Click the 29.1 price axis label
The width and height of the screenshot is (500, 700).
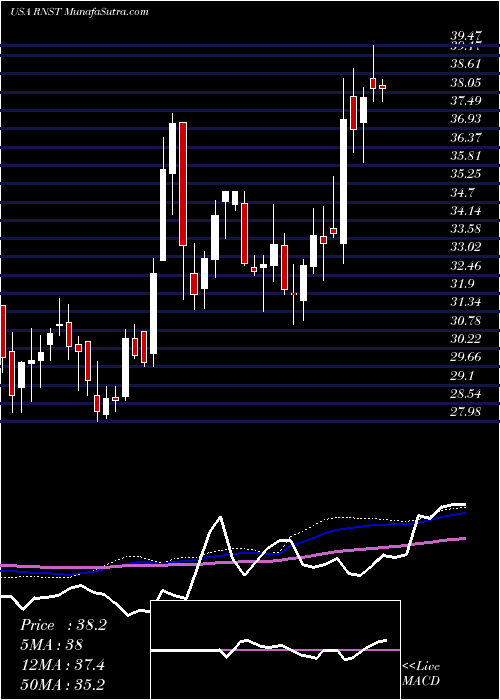(x=462, y=376)
